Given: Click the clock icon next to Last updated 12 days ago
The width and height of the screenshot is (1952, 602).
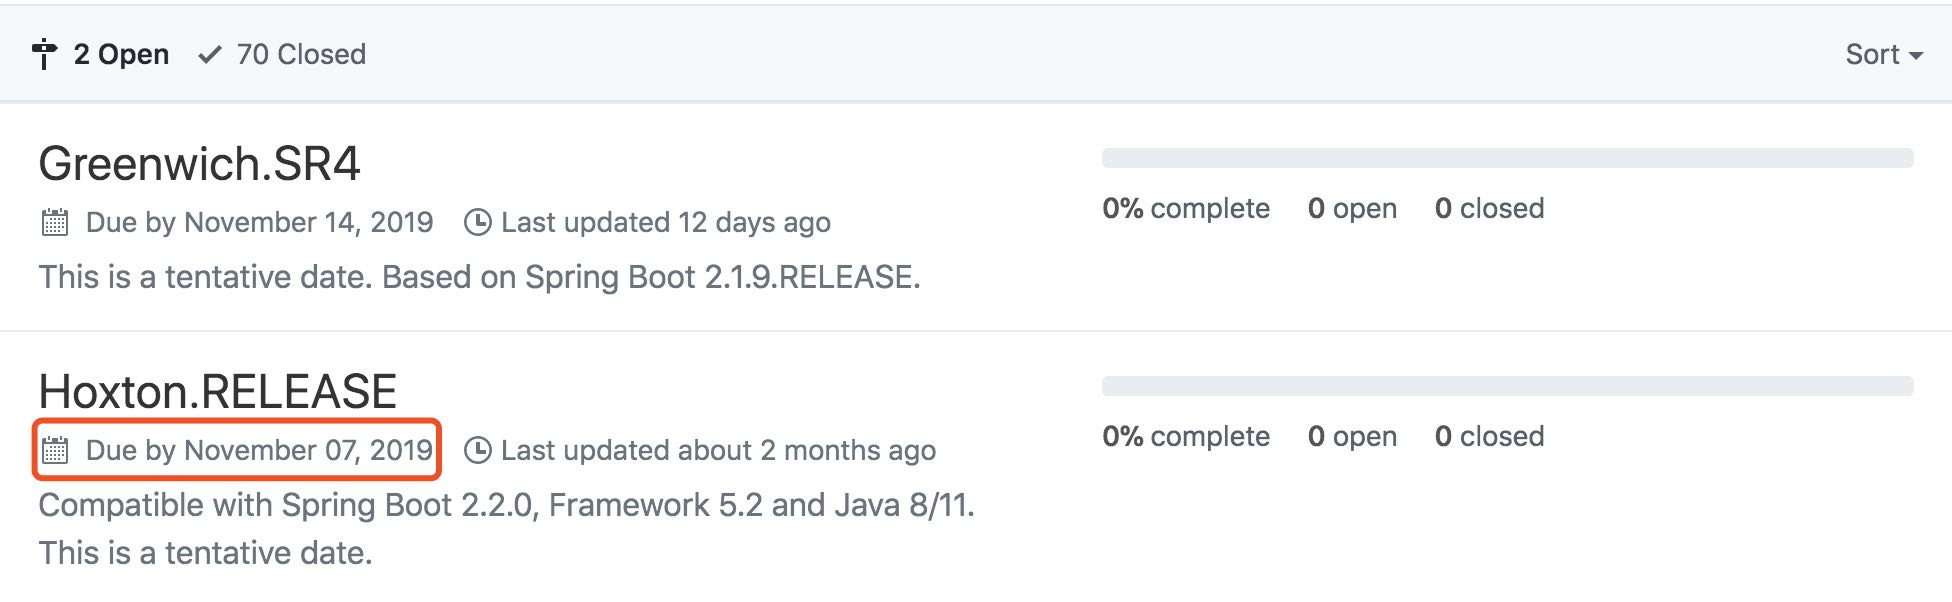Looking at the screenshot, I should 478,222.
